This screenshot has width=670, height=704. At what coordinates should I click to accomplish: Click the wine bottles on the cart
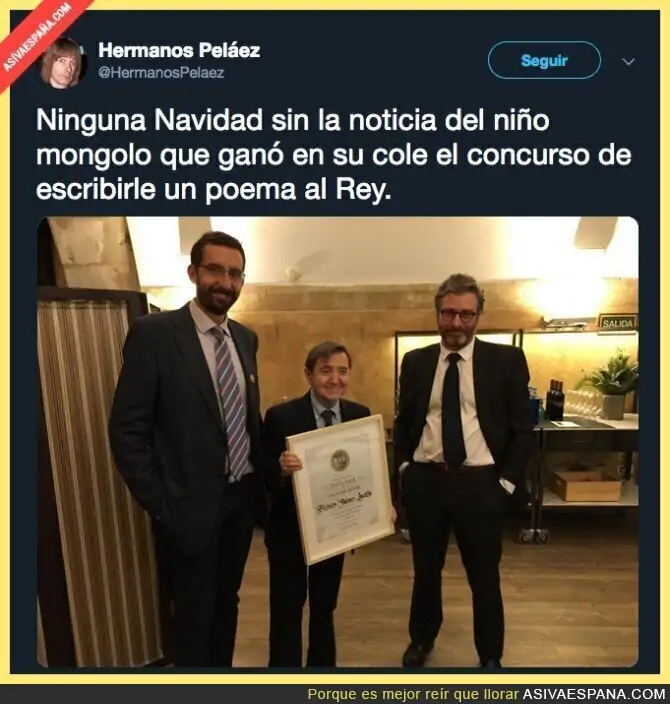(555, 400)
